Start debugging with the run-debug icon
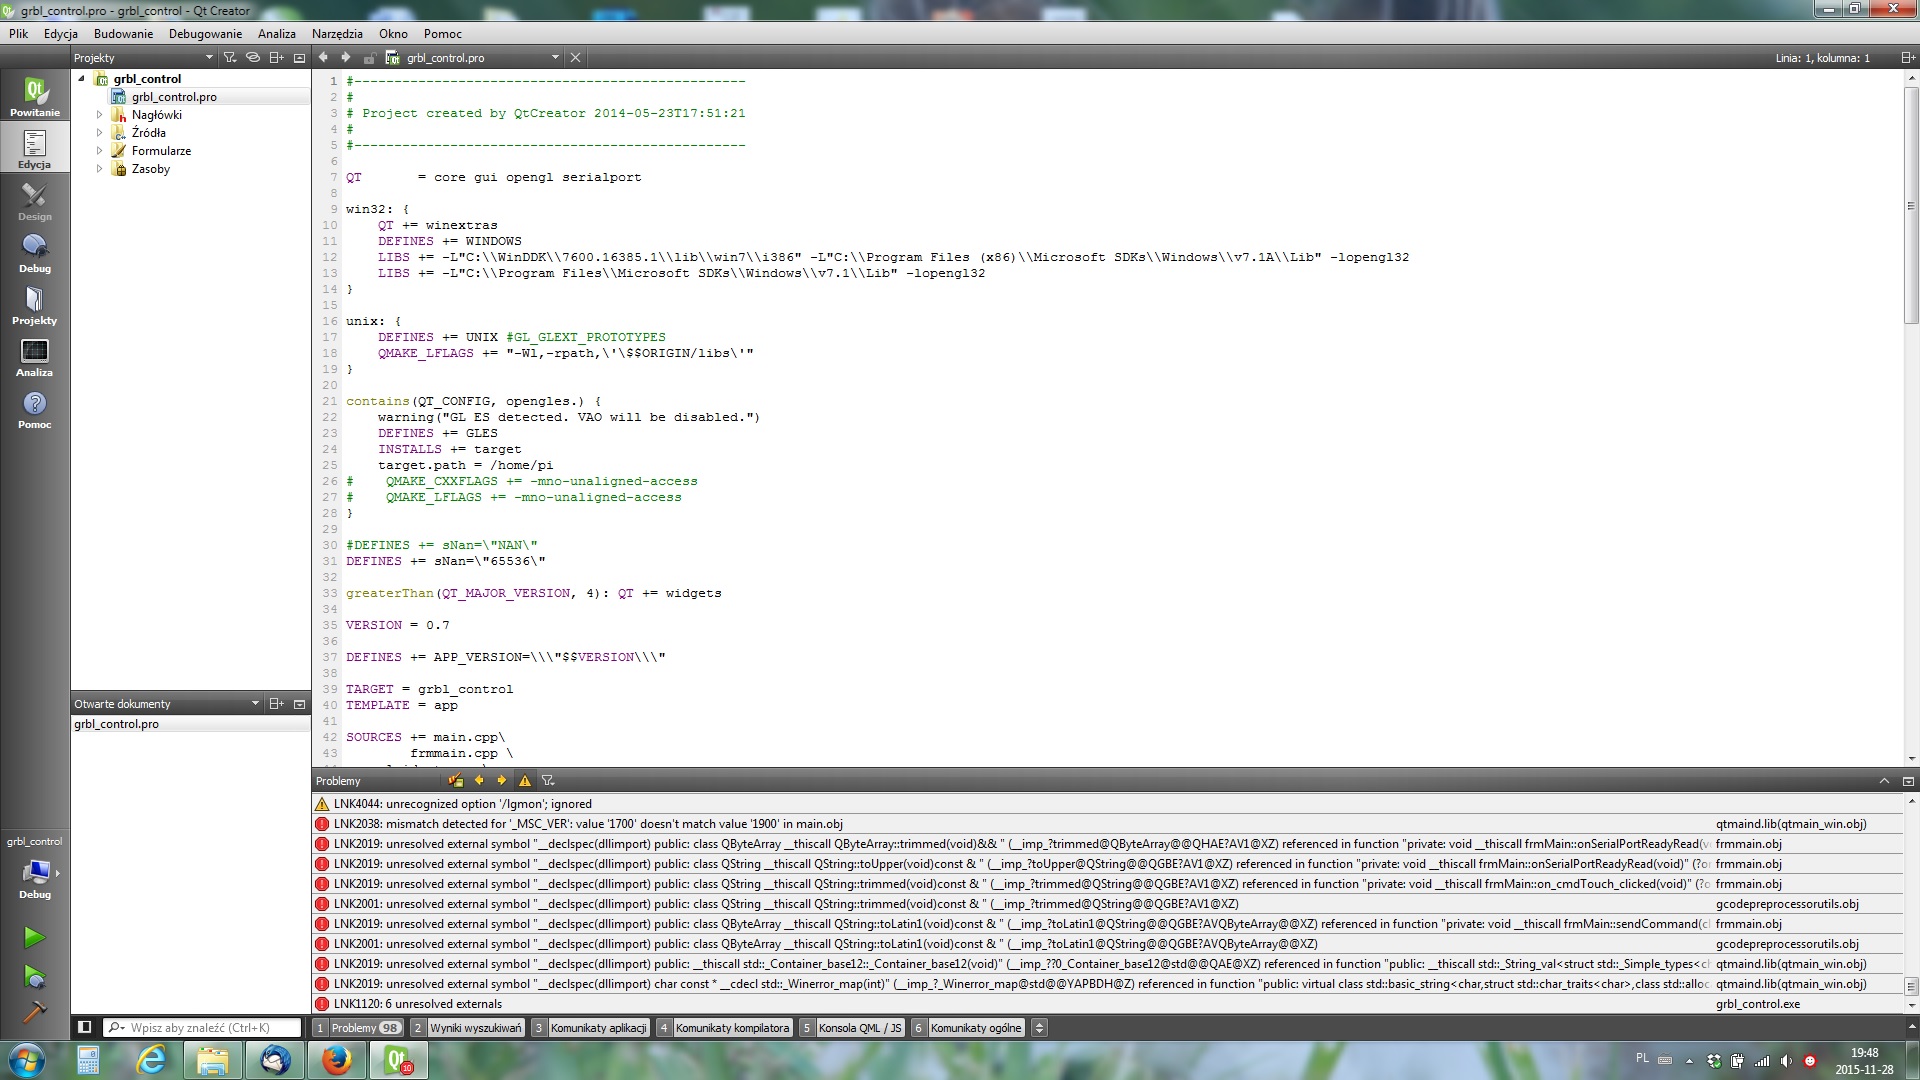 pos(34,976)
